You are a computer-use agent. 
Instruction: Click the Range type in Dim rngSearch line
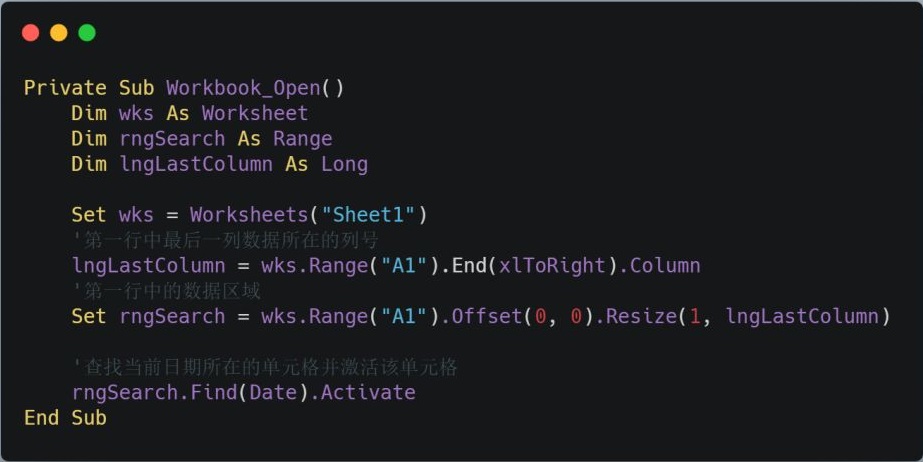coord(303,139)
